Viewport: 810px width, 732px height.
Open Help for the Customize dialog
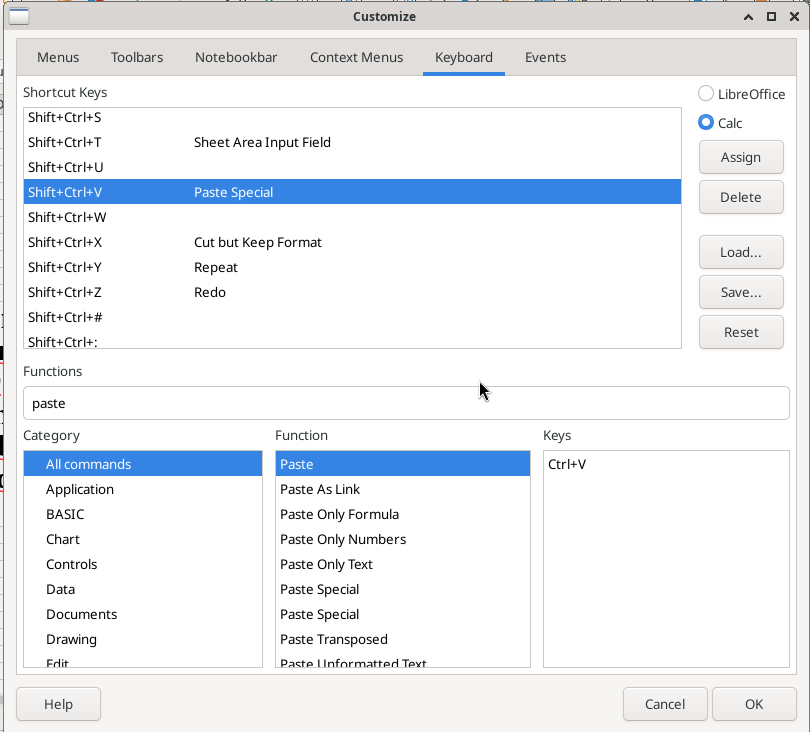tap(58, 704)
